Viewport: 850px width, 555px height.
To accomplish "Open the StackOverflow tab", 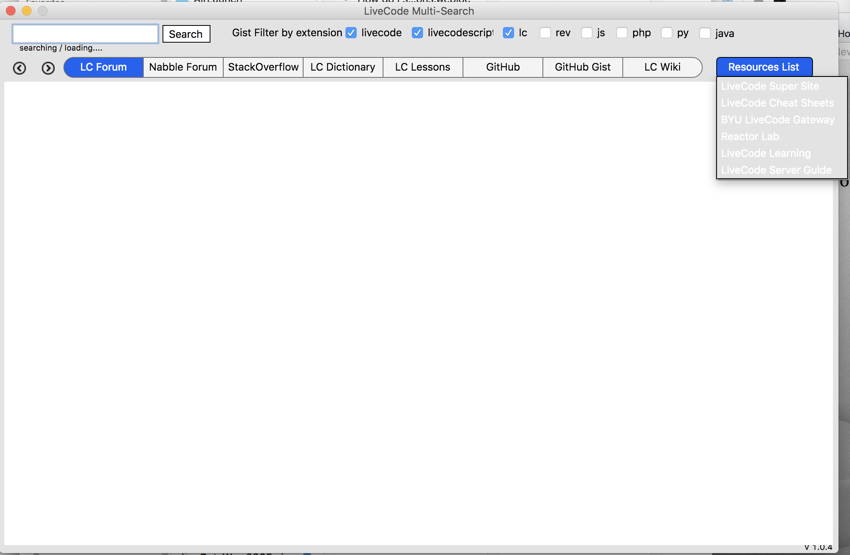I will pos(263,67).
